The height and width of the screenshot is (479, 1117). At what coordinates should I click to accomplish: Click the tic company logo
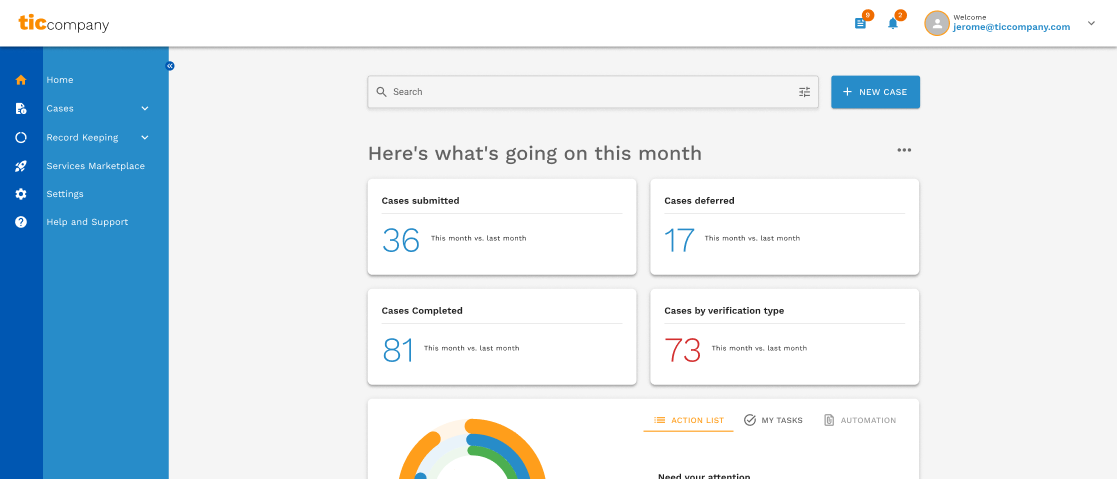pyautogui.click(x=63, y=24)
